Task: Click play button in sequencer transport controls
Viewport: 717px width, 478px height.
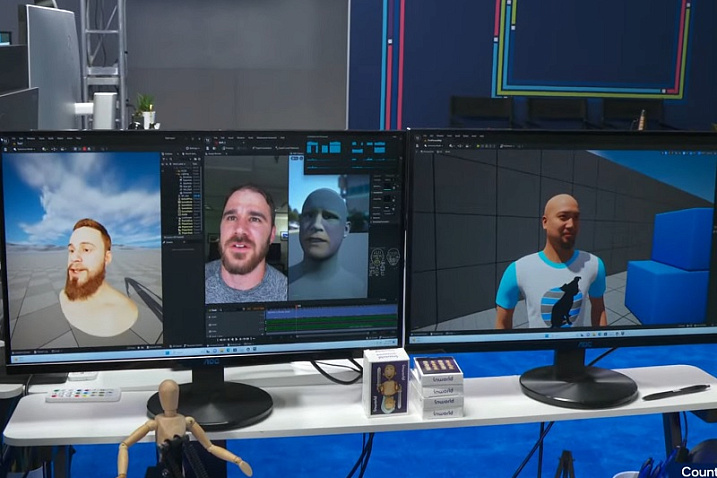Action: click(x=236, y=339)
